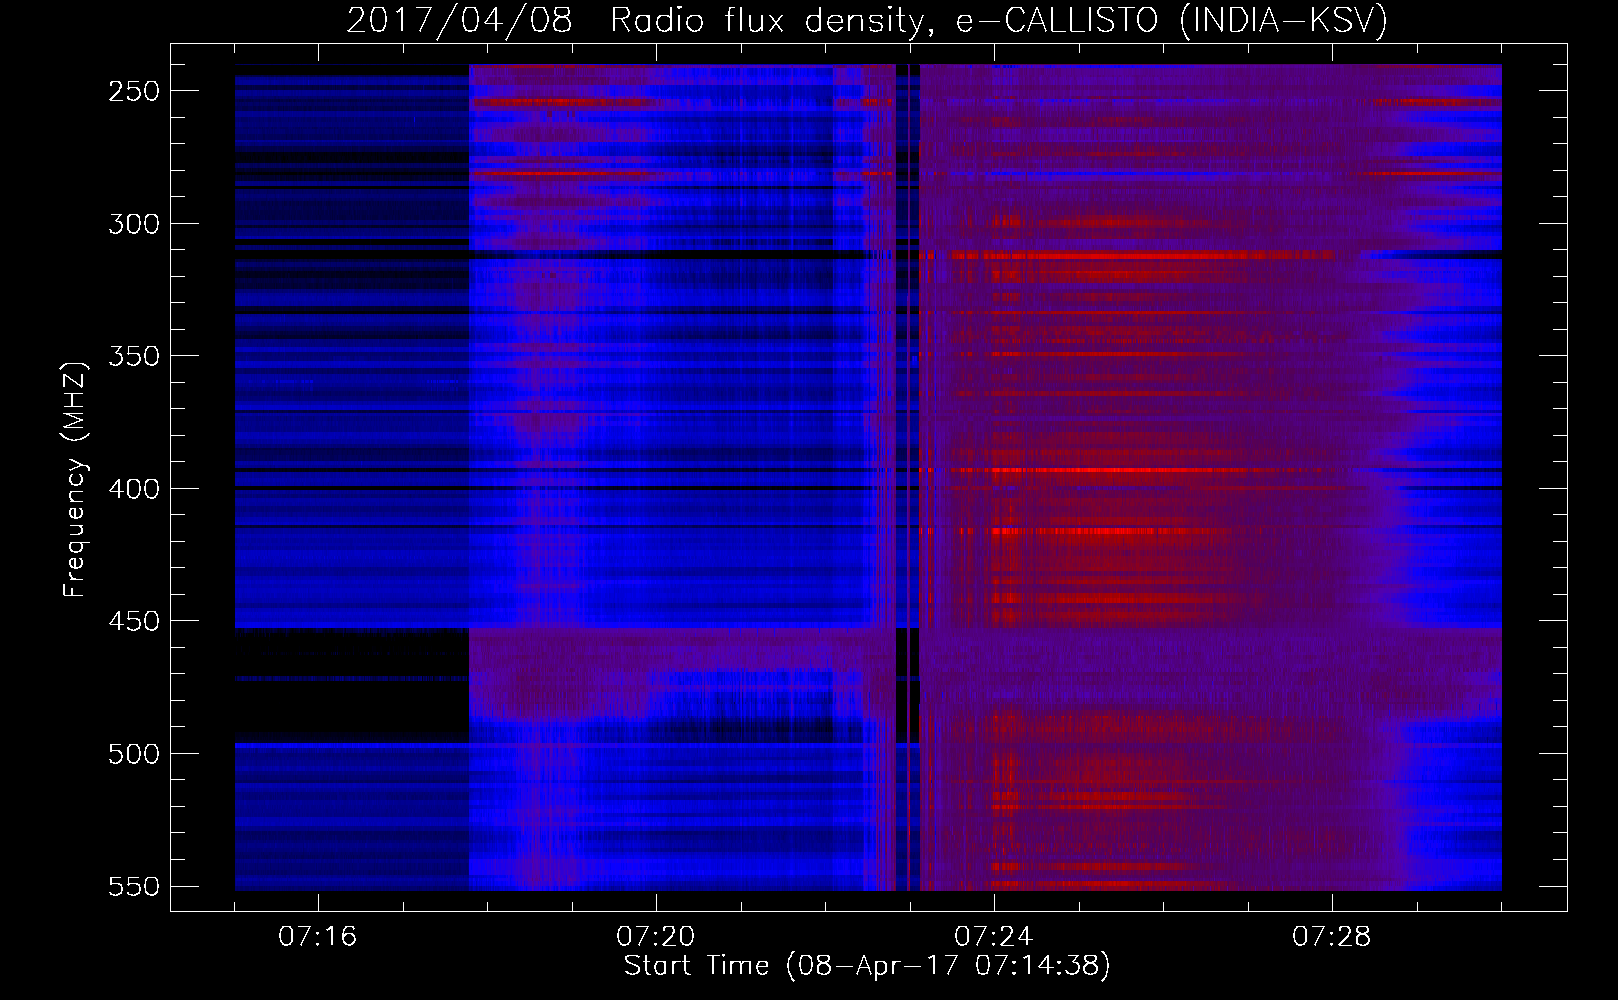The height and width of the screenshot is (1000, 1618).
Task: Click the 07:20 time tick label
Action: tap(656, 937)
